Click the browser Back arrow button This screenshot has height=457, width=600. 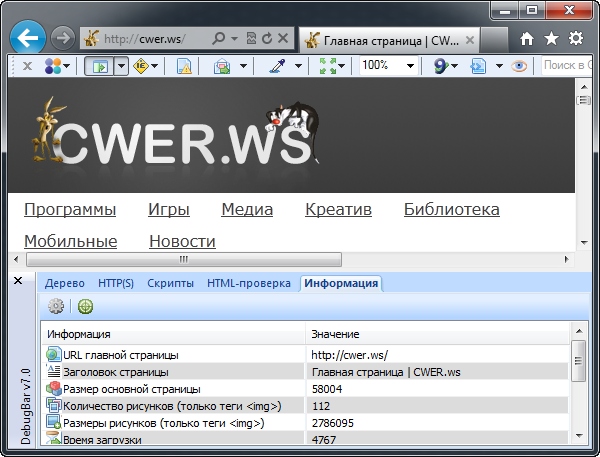pyautogui.click(x=26, y=39)
